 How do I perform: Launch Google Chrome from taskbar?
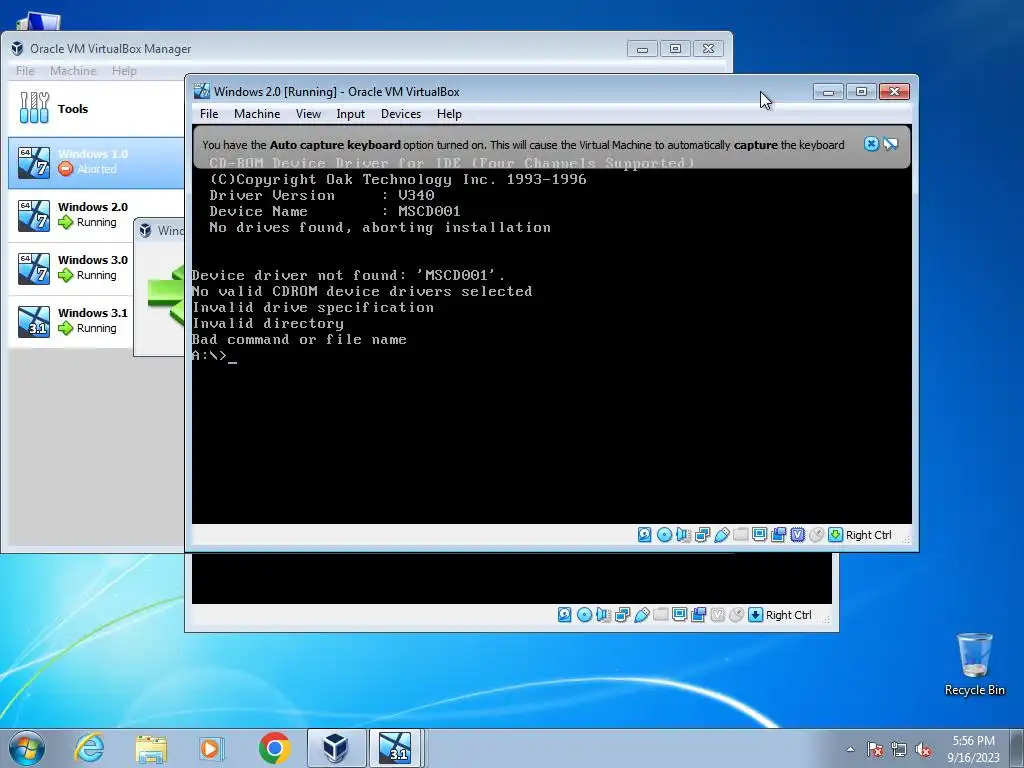point(274,748)
